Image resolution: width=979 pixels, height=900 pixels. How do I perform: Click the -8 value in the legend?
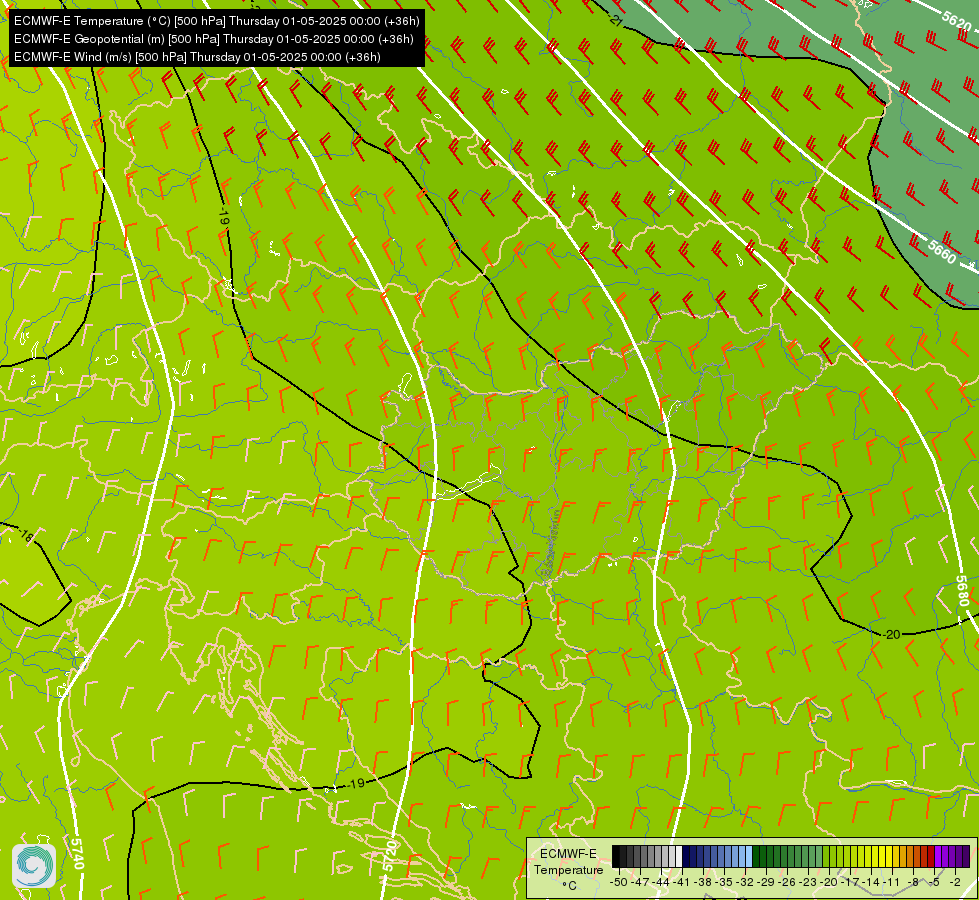pyautogui.click(x=914, y=882)
